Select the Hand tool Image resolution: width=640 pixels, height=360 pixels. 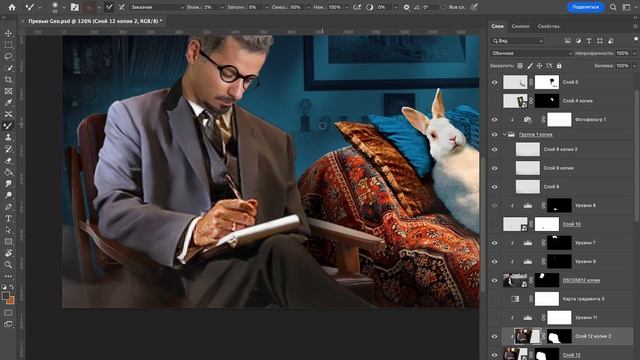[x=8, y=253]
